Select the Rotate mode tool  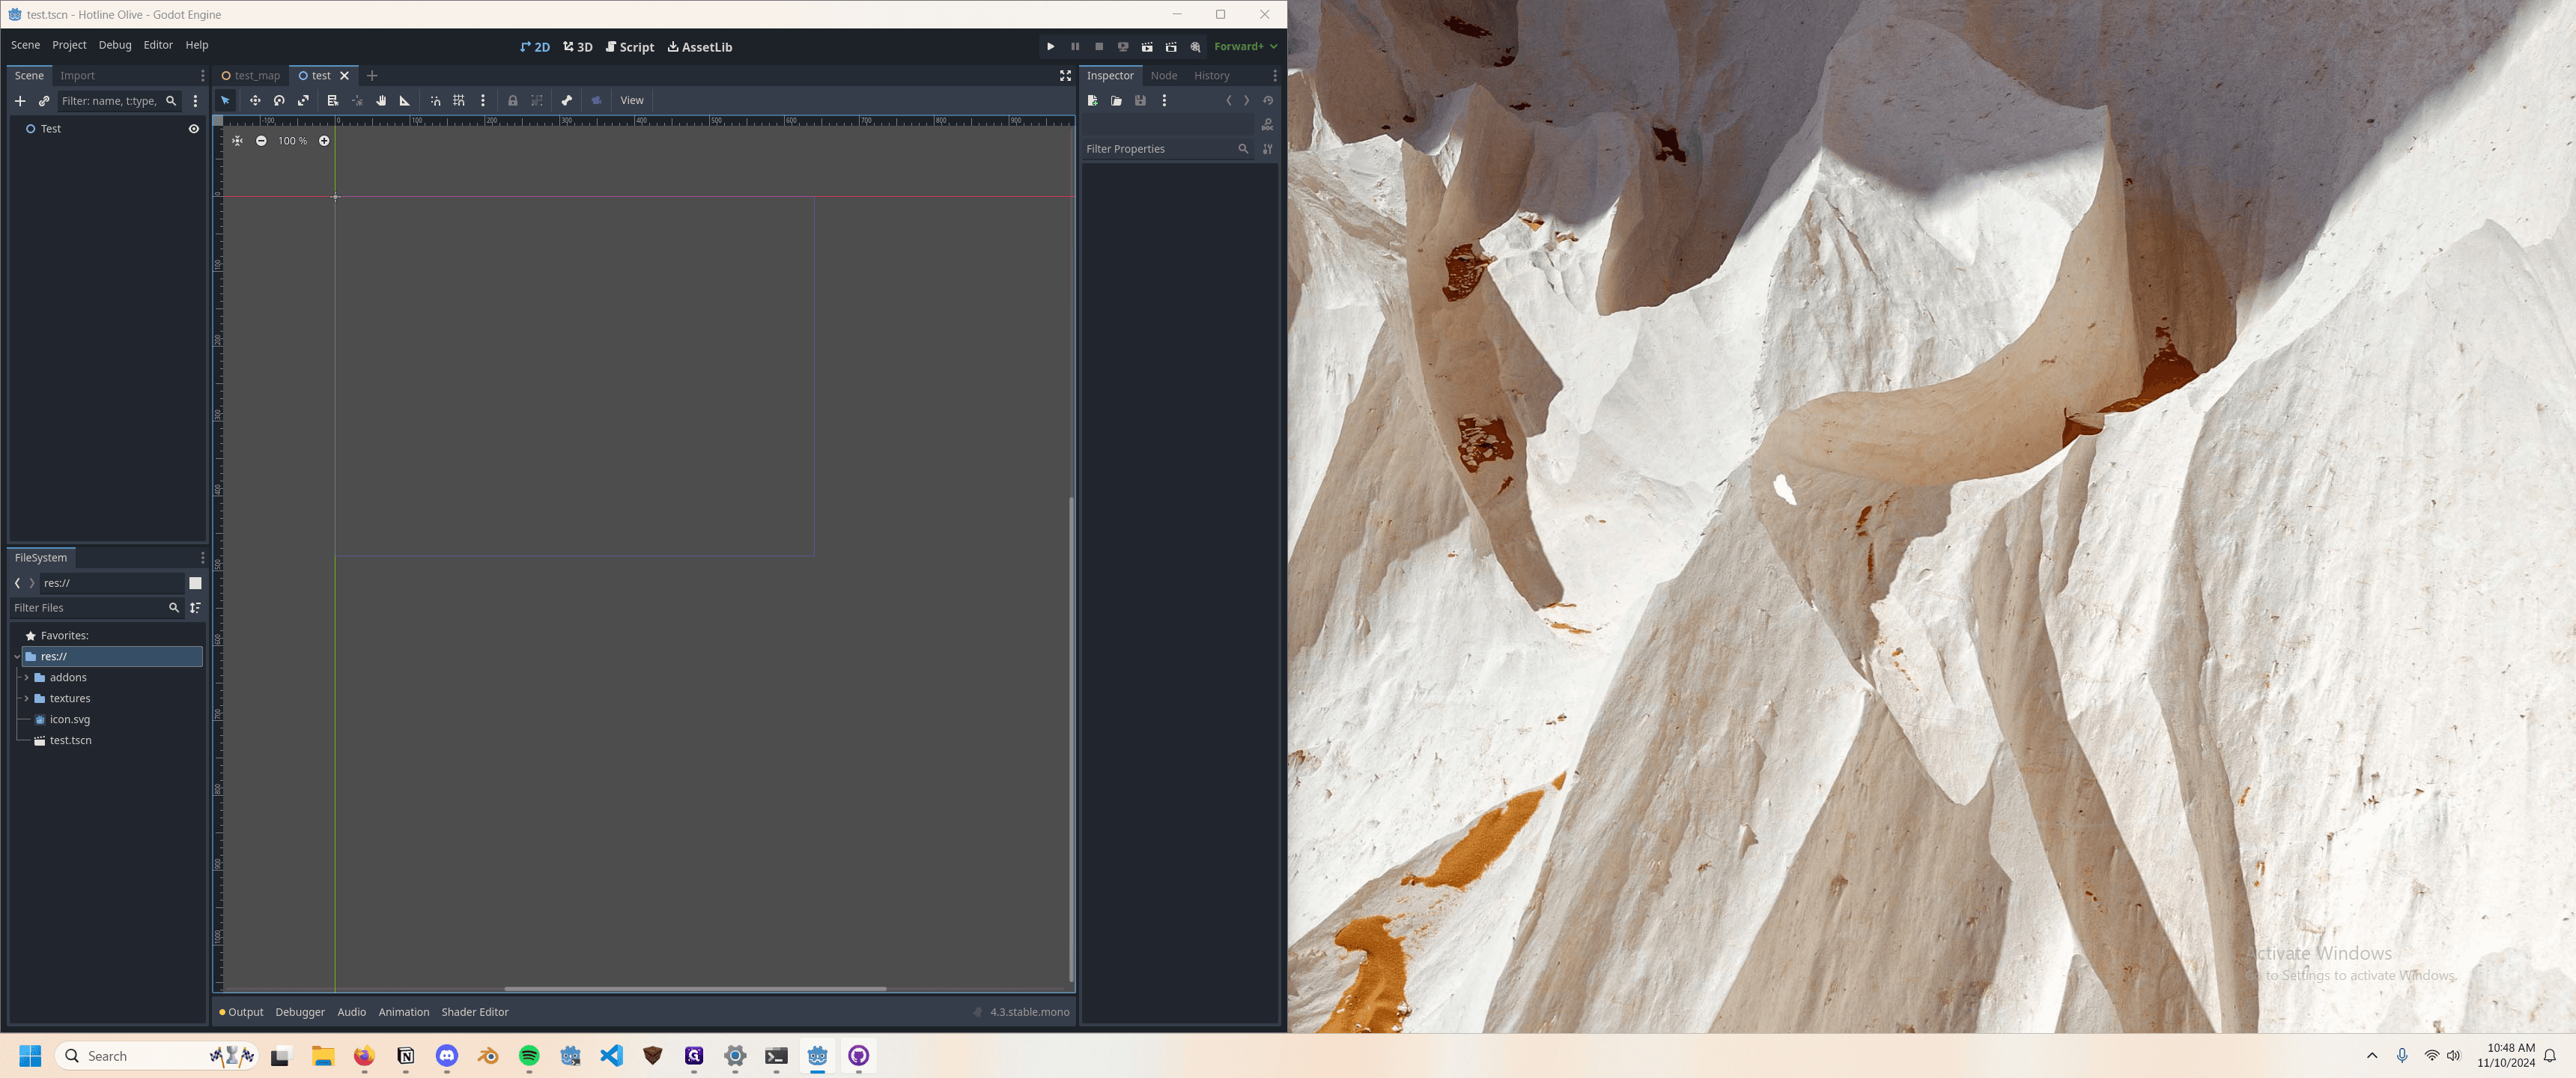click(x=279, y=100)
